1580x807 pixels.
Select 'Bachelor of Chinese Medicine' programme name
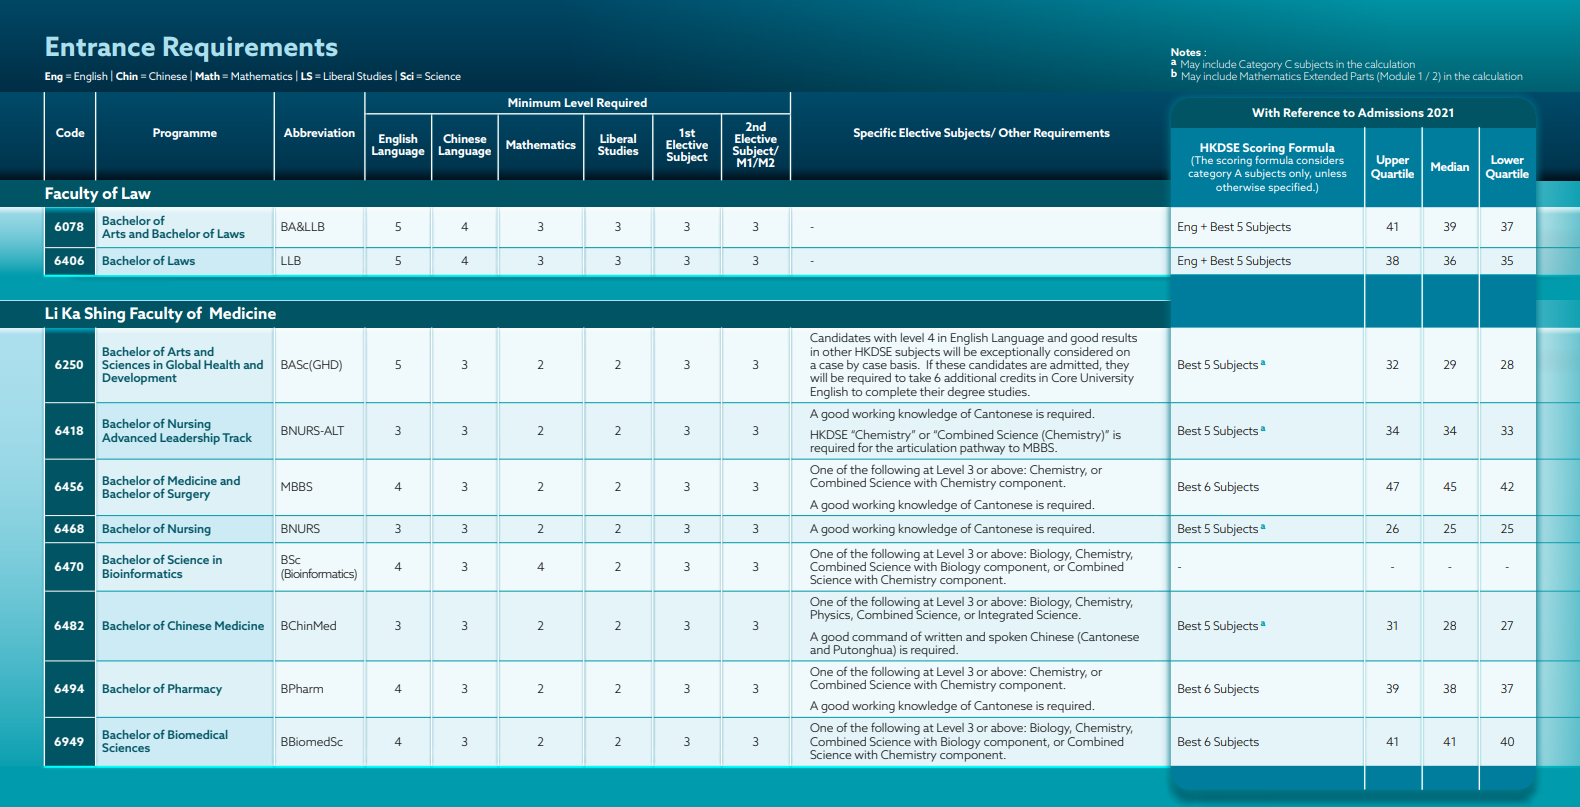[183, 626]
